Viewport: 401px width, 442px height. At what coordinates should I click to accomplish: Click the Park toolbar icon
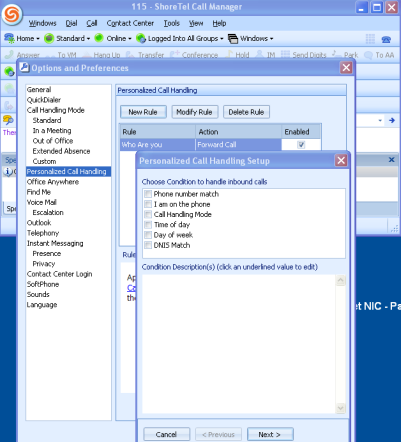point(336,54)
